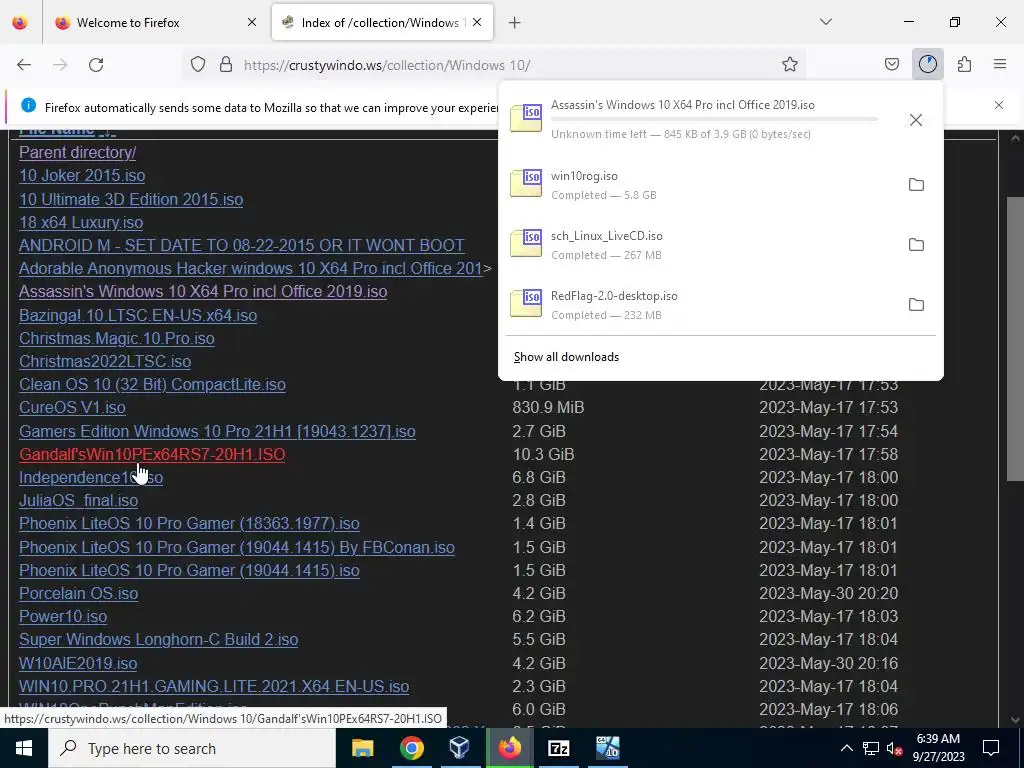Viewport: 1024px width, 768px height.
Task: Show RedFlag-2.0-desktop.iso in its folder
Action: (916, 305)
